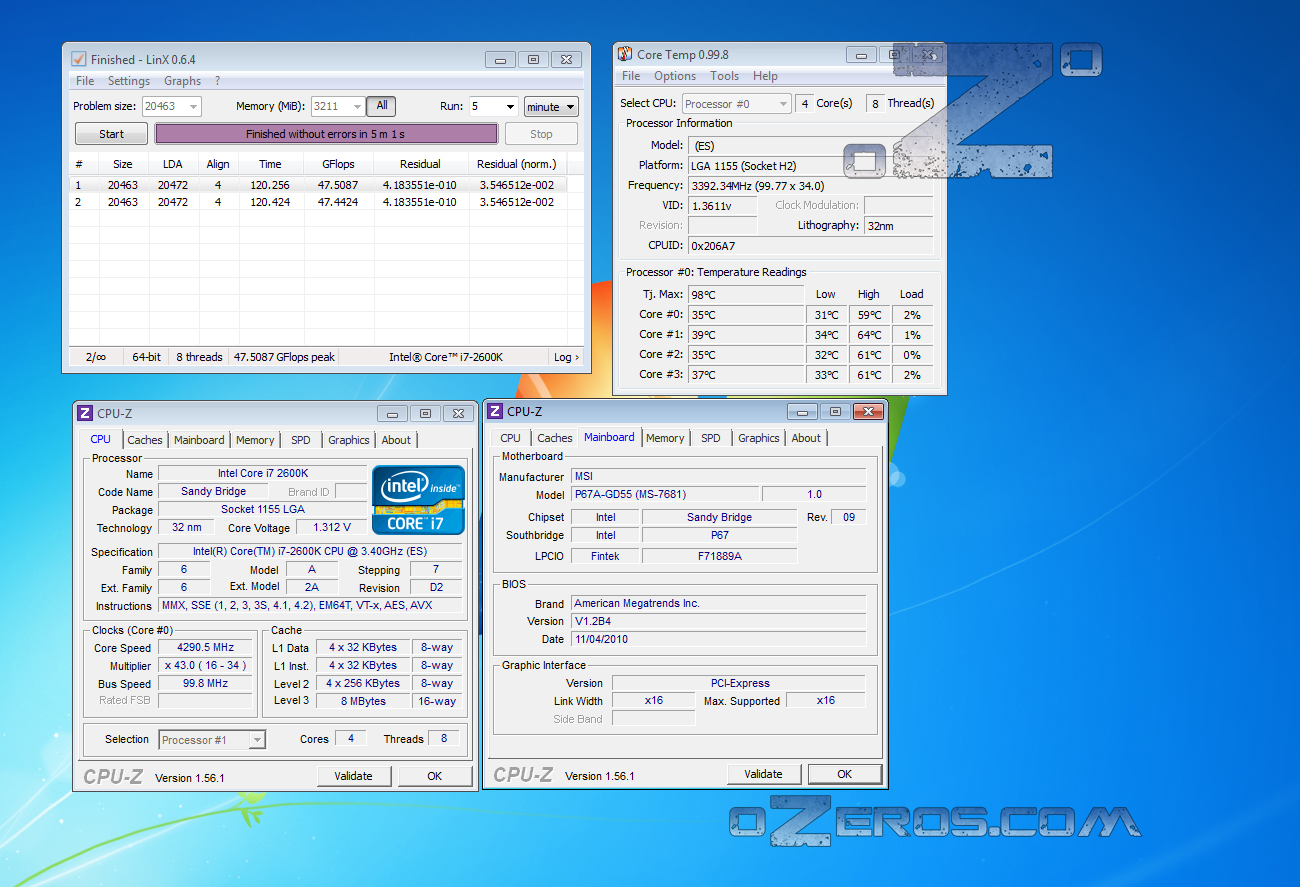
Task: Click the Mainboard CPU-Z window title icon
Action: pos(495,411)
